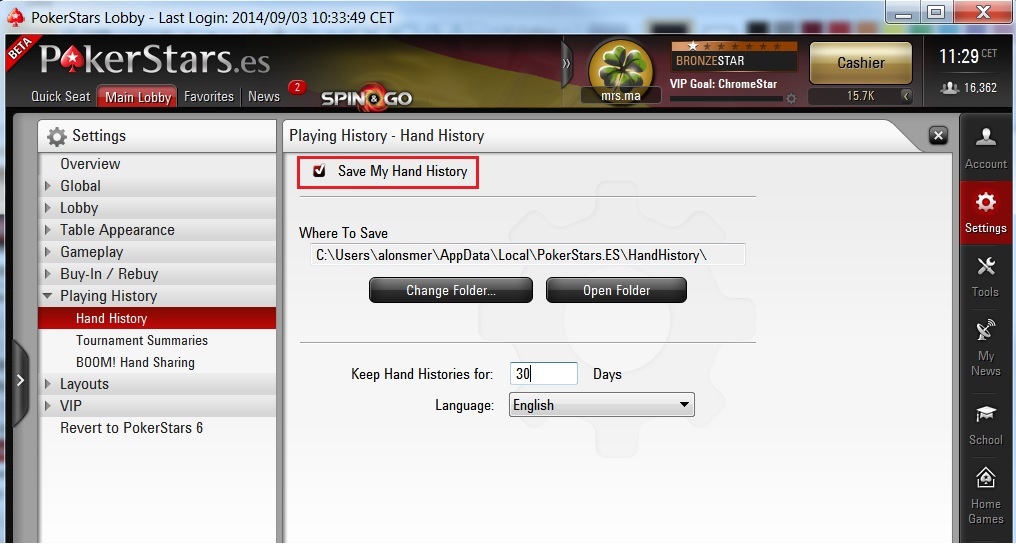Click Revert to PokerStars 6
The width and height of the screenshot is (1016, 544).
click(x=157, y=428)
